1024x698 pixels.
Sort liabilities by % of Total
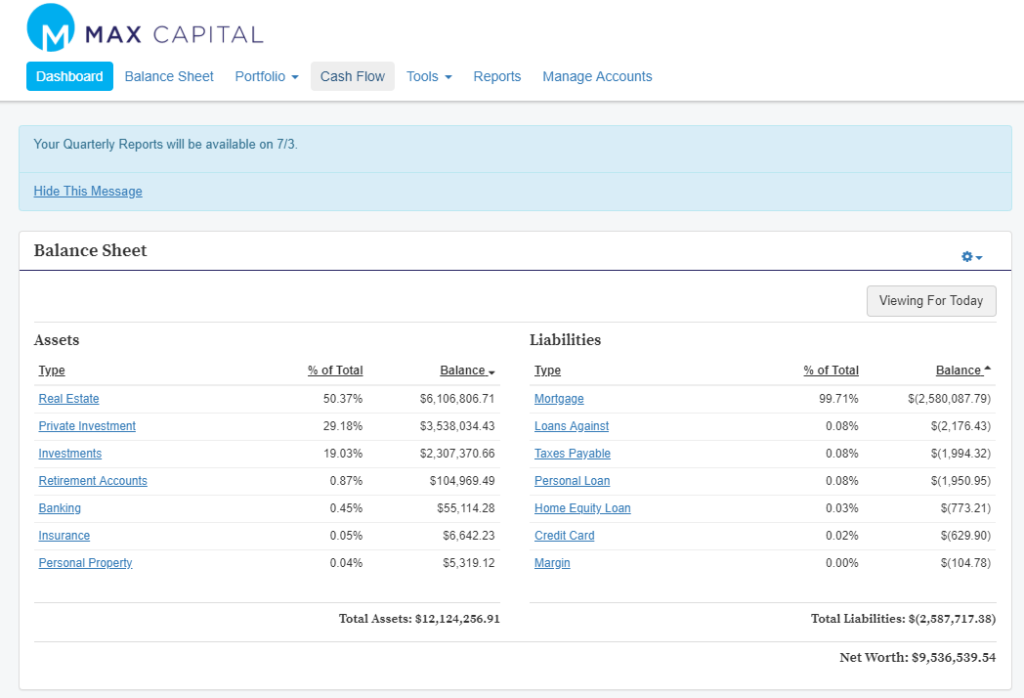830,370
